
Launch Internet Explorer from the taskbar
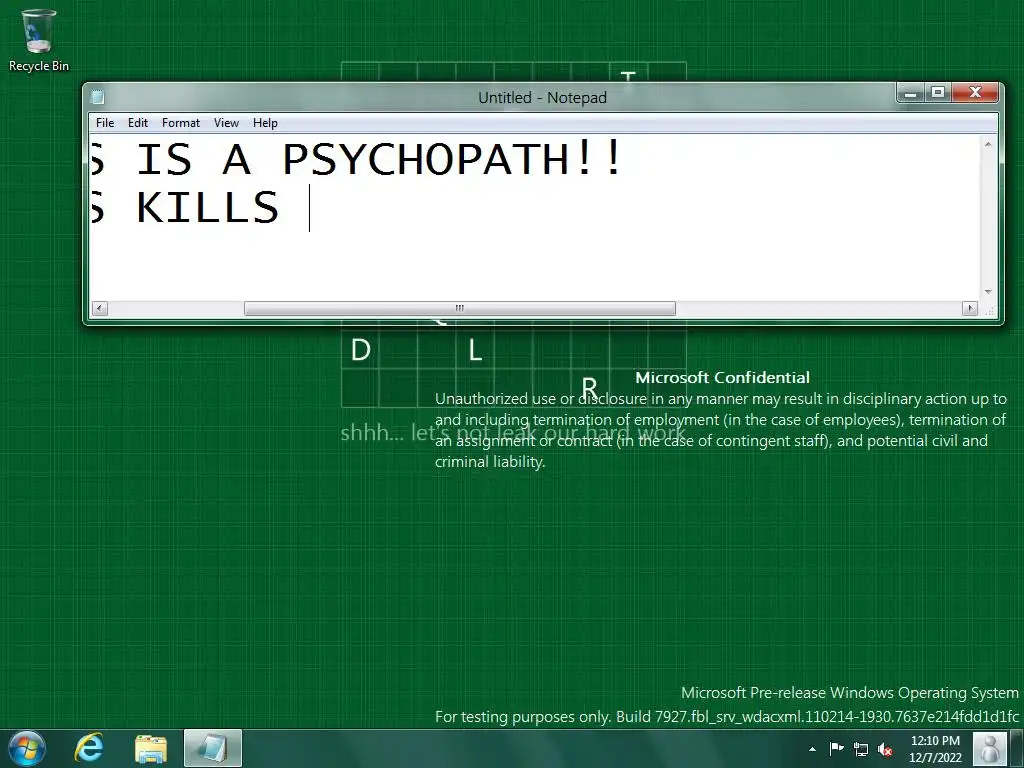(x=89, y=748)
